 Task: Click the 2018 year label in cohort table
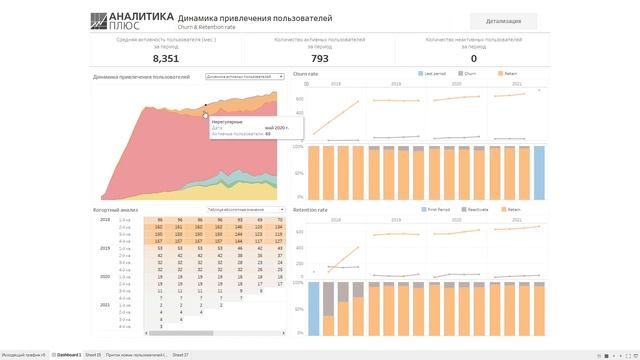point(105,220)
